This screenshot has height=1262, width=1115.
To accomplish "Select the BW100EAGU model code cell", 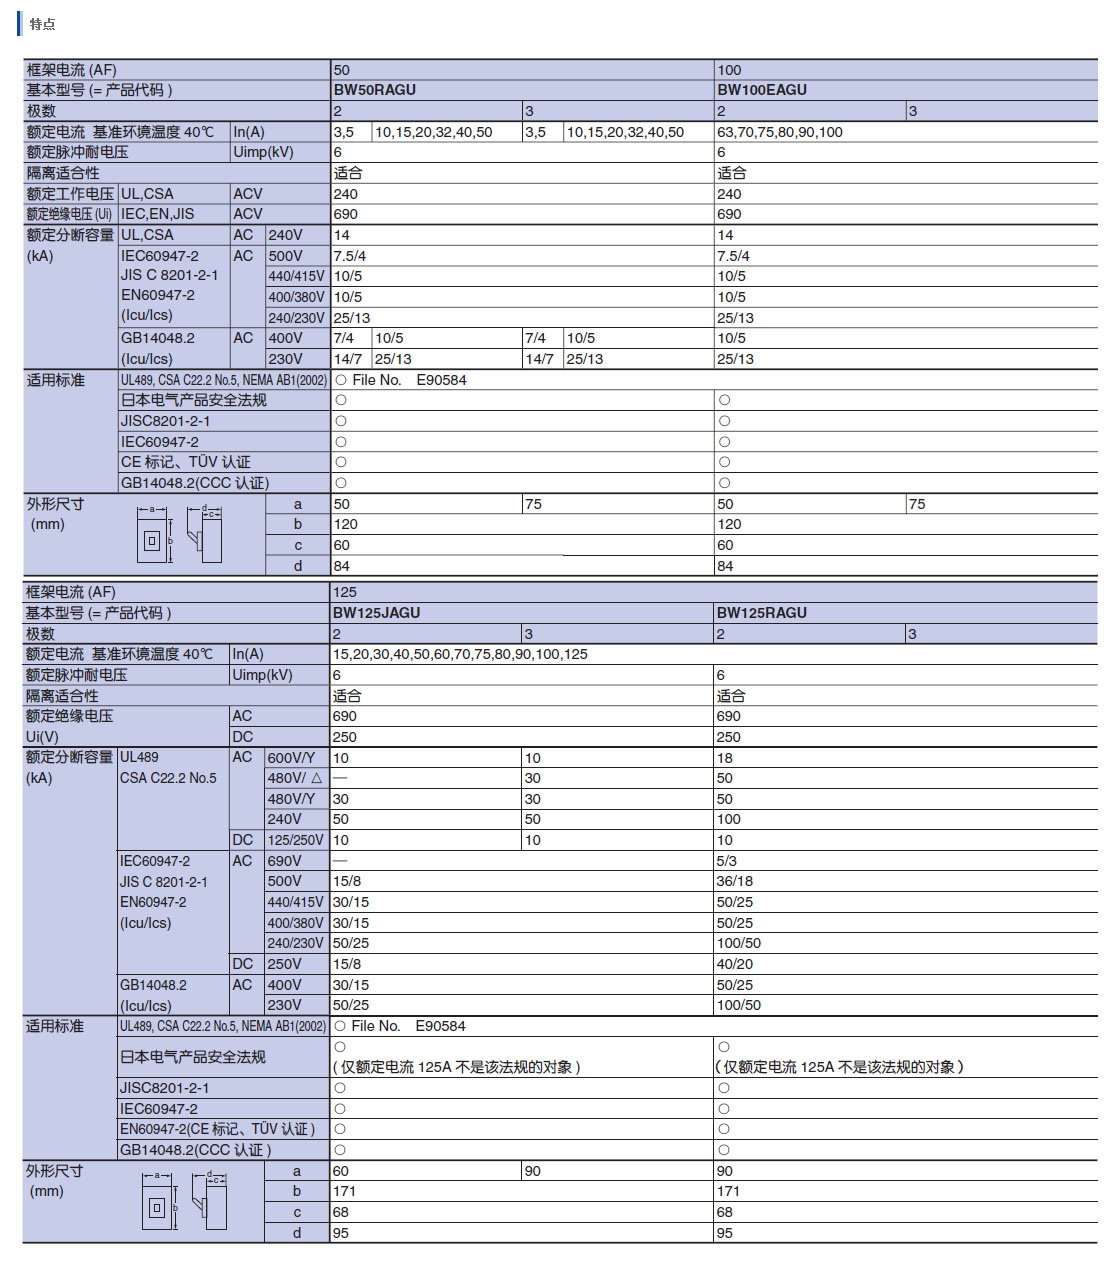I will (x=906, y=90).
